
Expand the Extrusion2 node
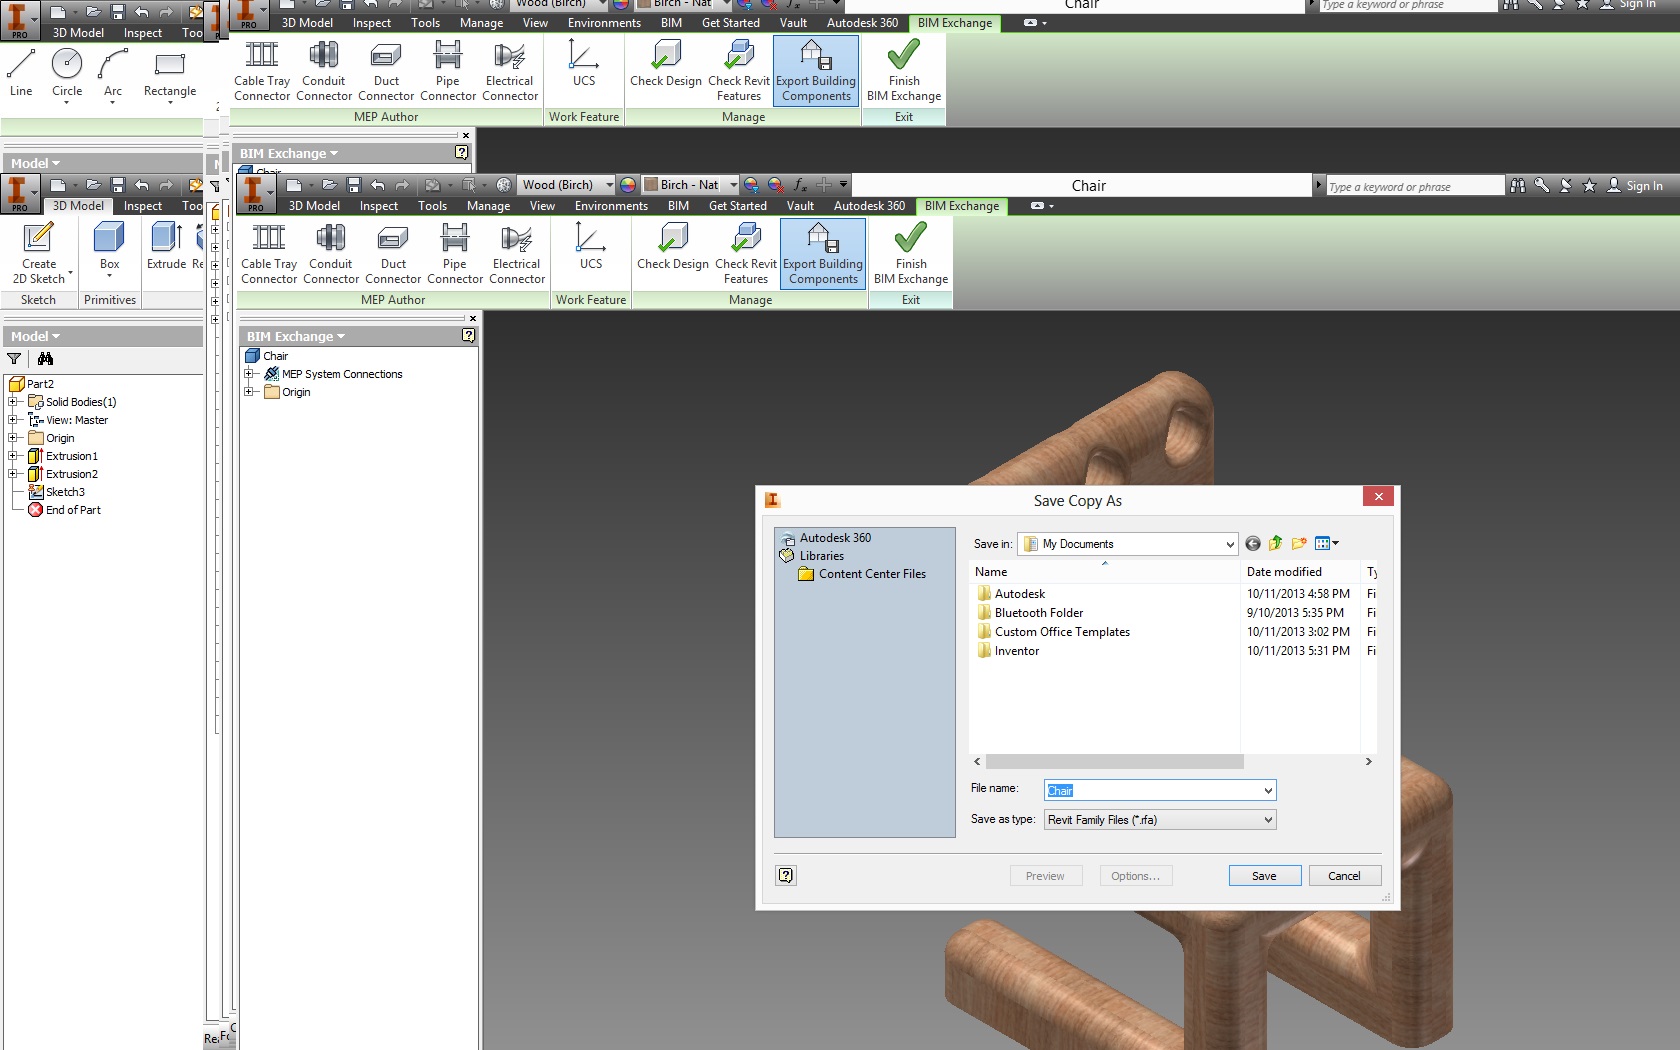click(13, 474)
